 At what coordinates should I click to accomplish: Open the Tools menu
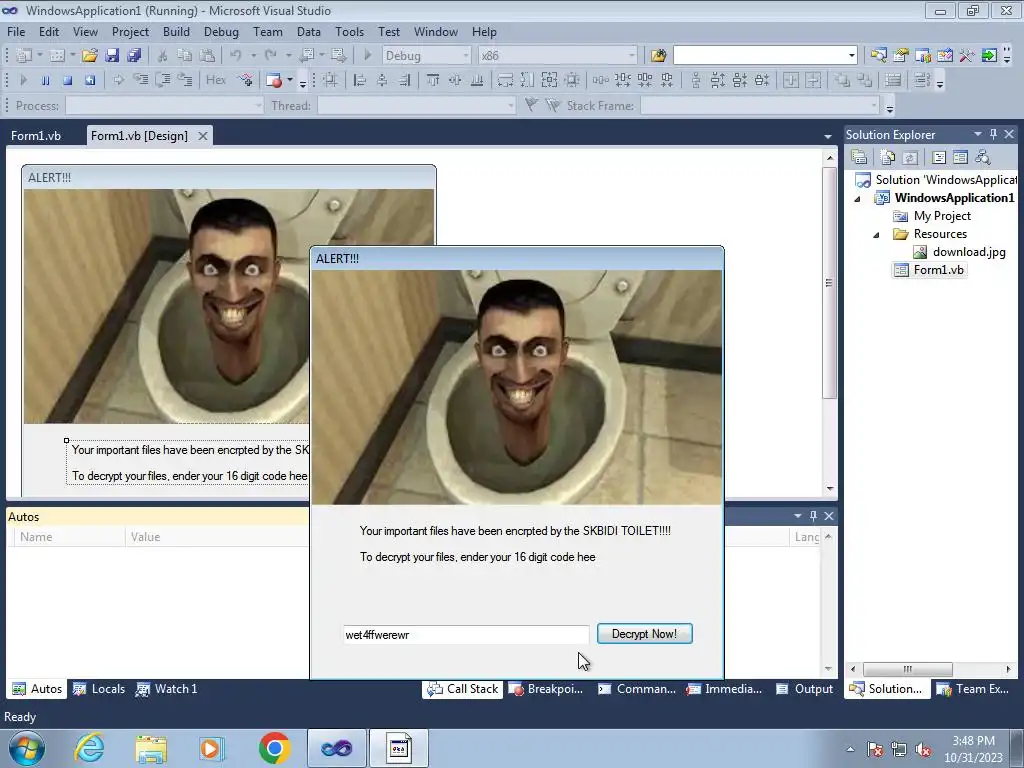pyautogui.click(x=349, y=31)
